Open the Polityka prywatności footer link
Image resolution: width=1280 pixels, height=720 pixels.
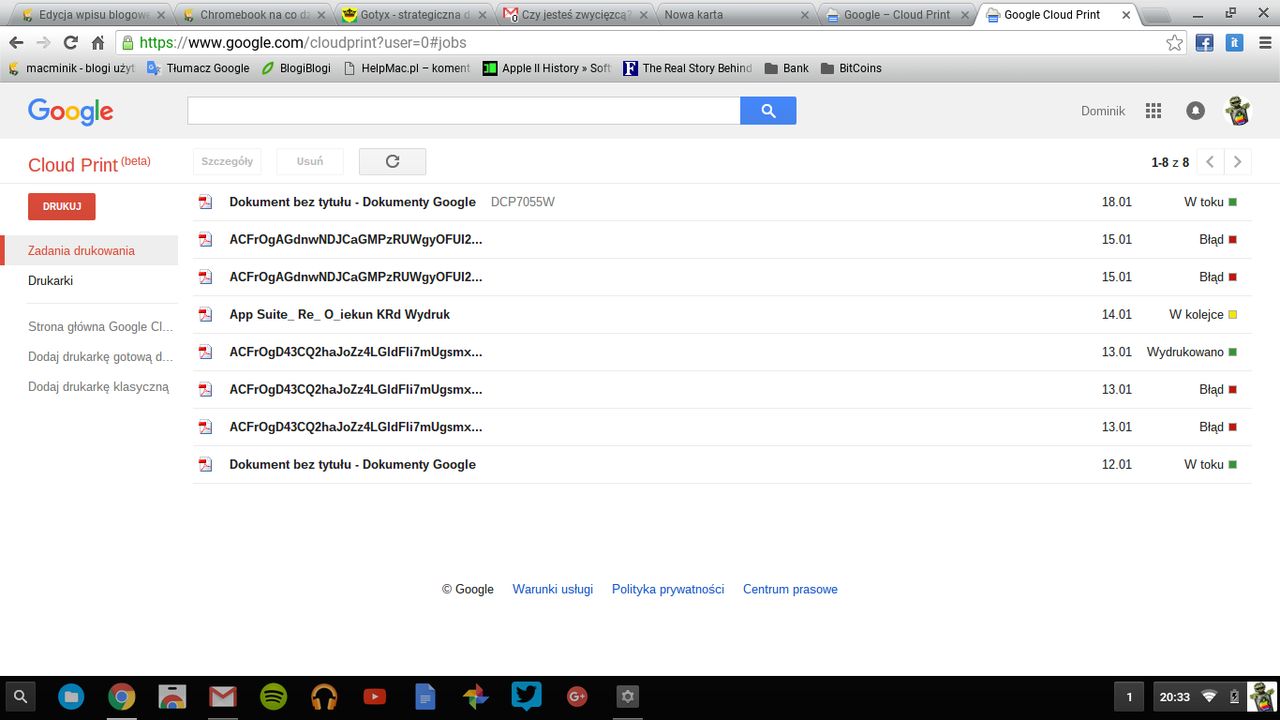coord(668,589)
